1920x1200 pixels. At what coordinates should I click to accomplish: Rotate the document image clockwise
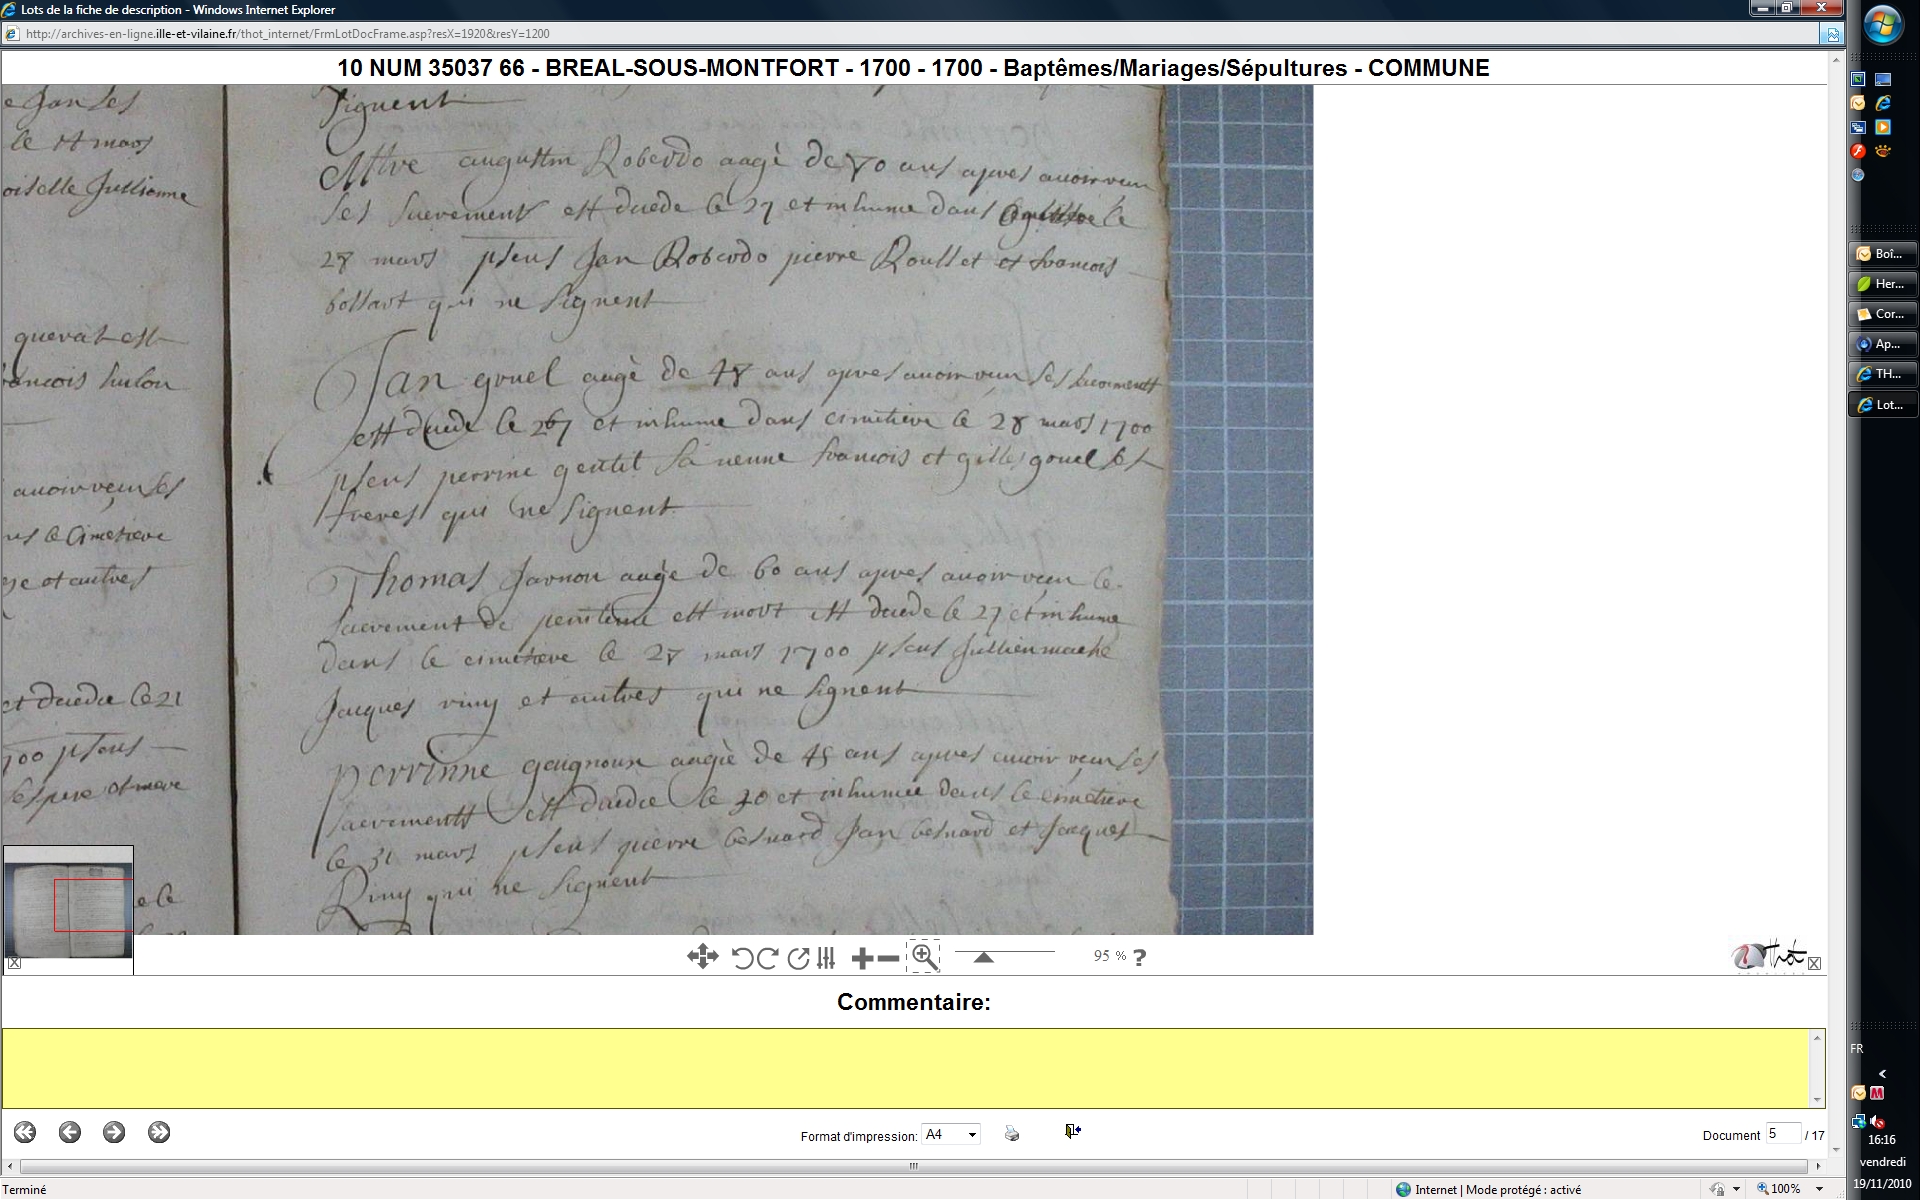point(768,958)
